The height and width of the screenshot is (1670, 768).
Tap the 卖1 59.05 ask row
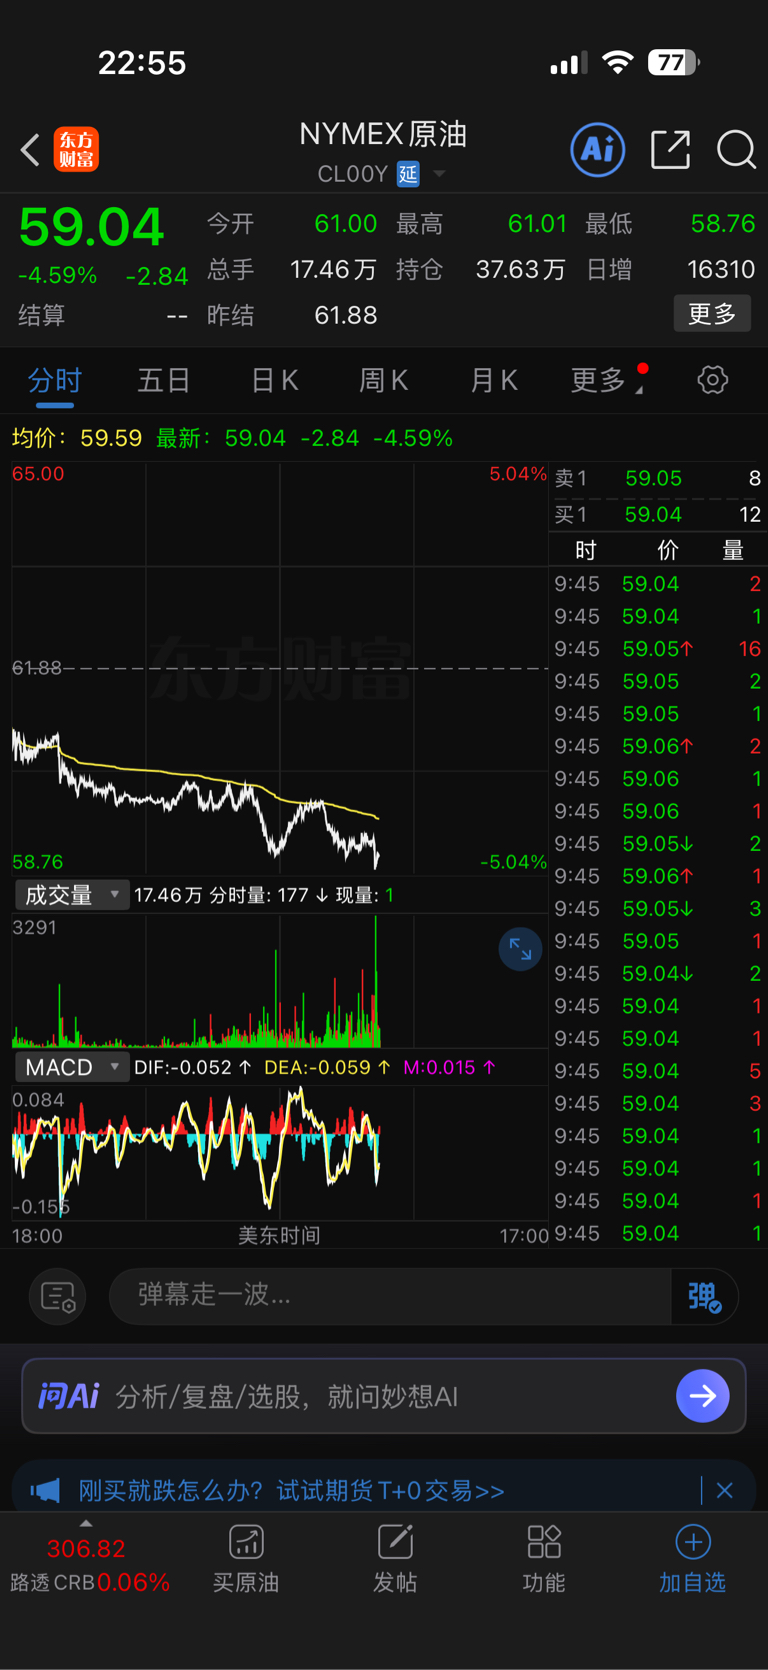coord(658,478)
